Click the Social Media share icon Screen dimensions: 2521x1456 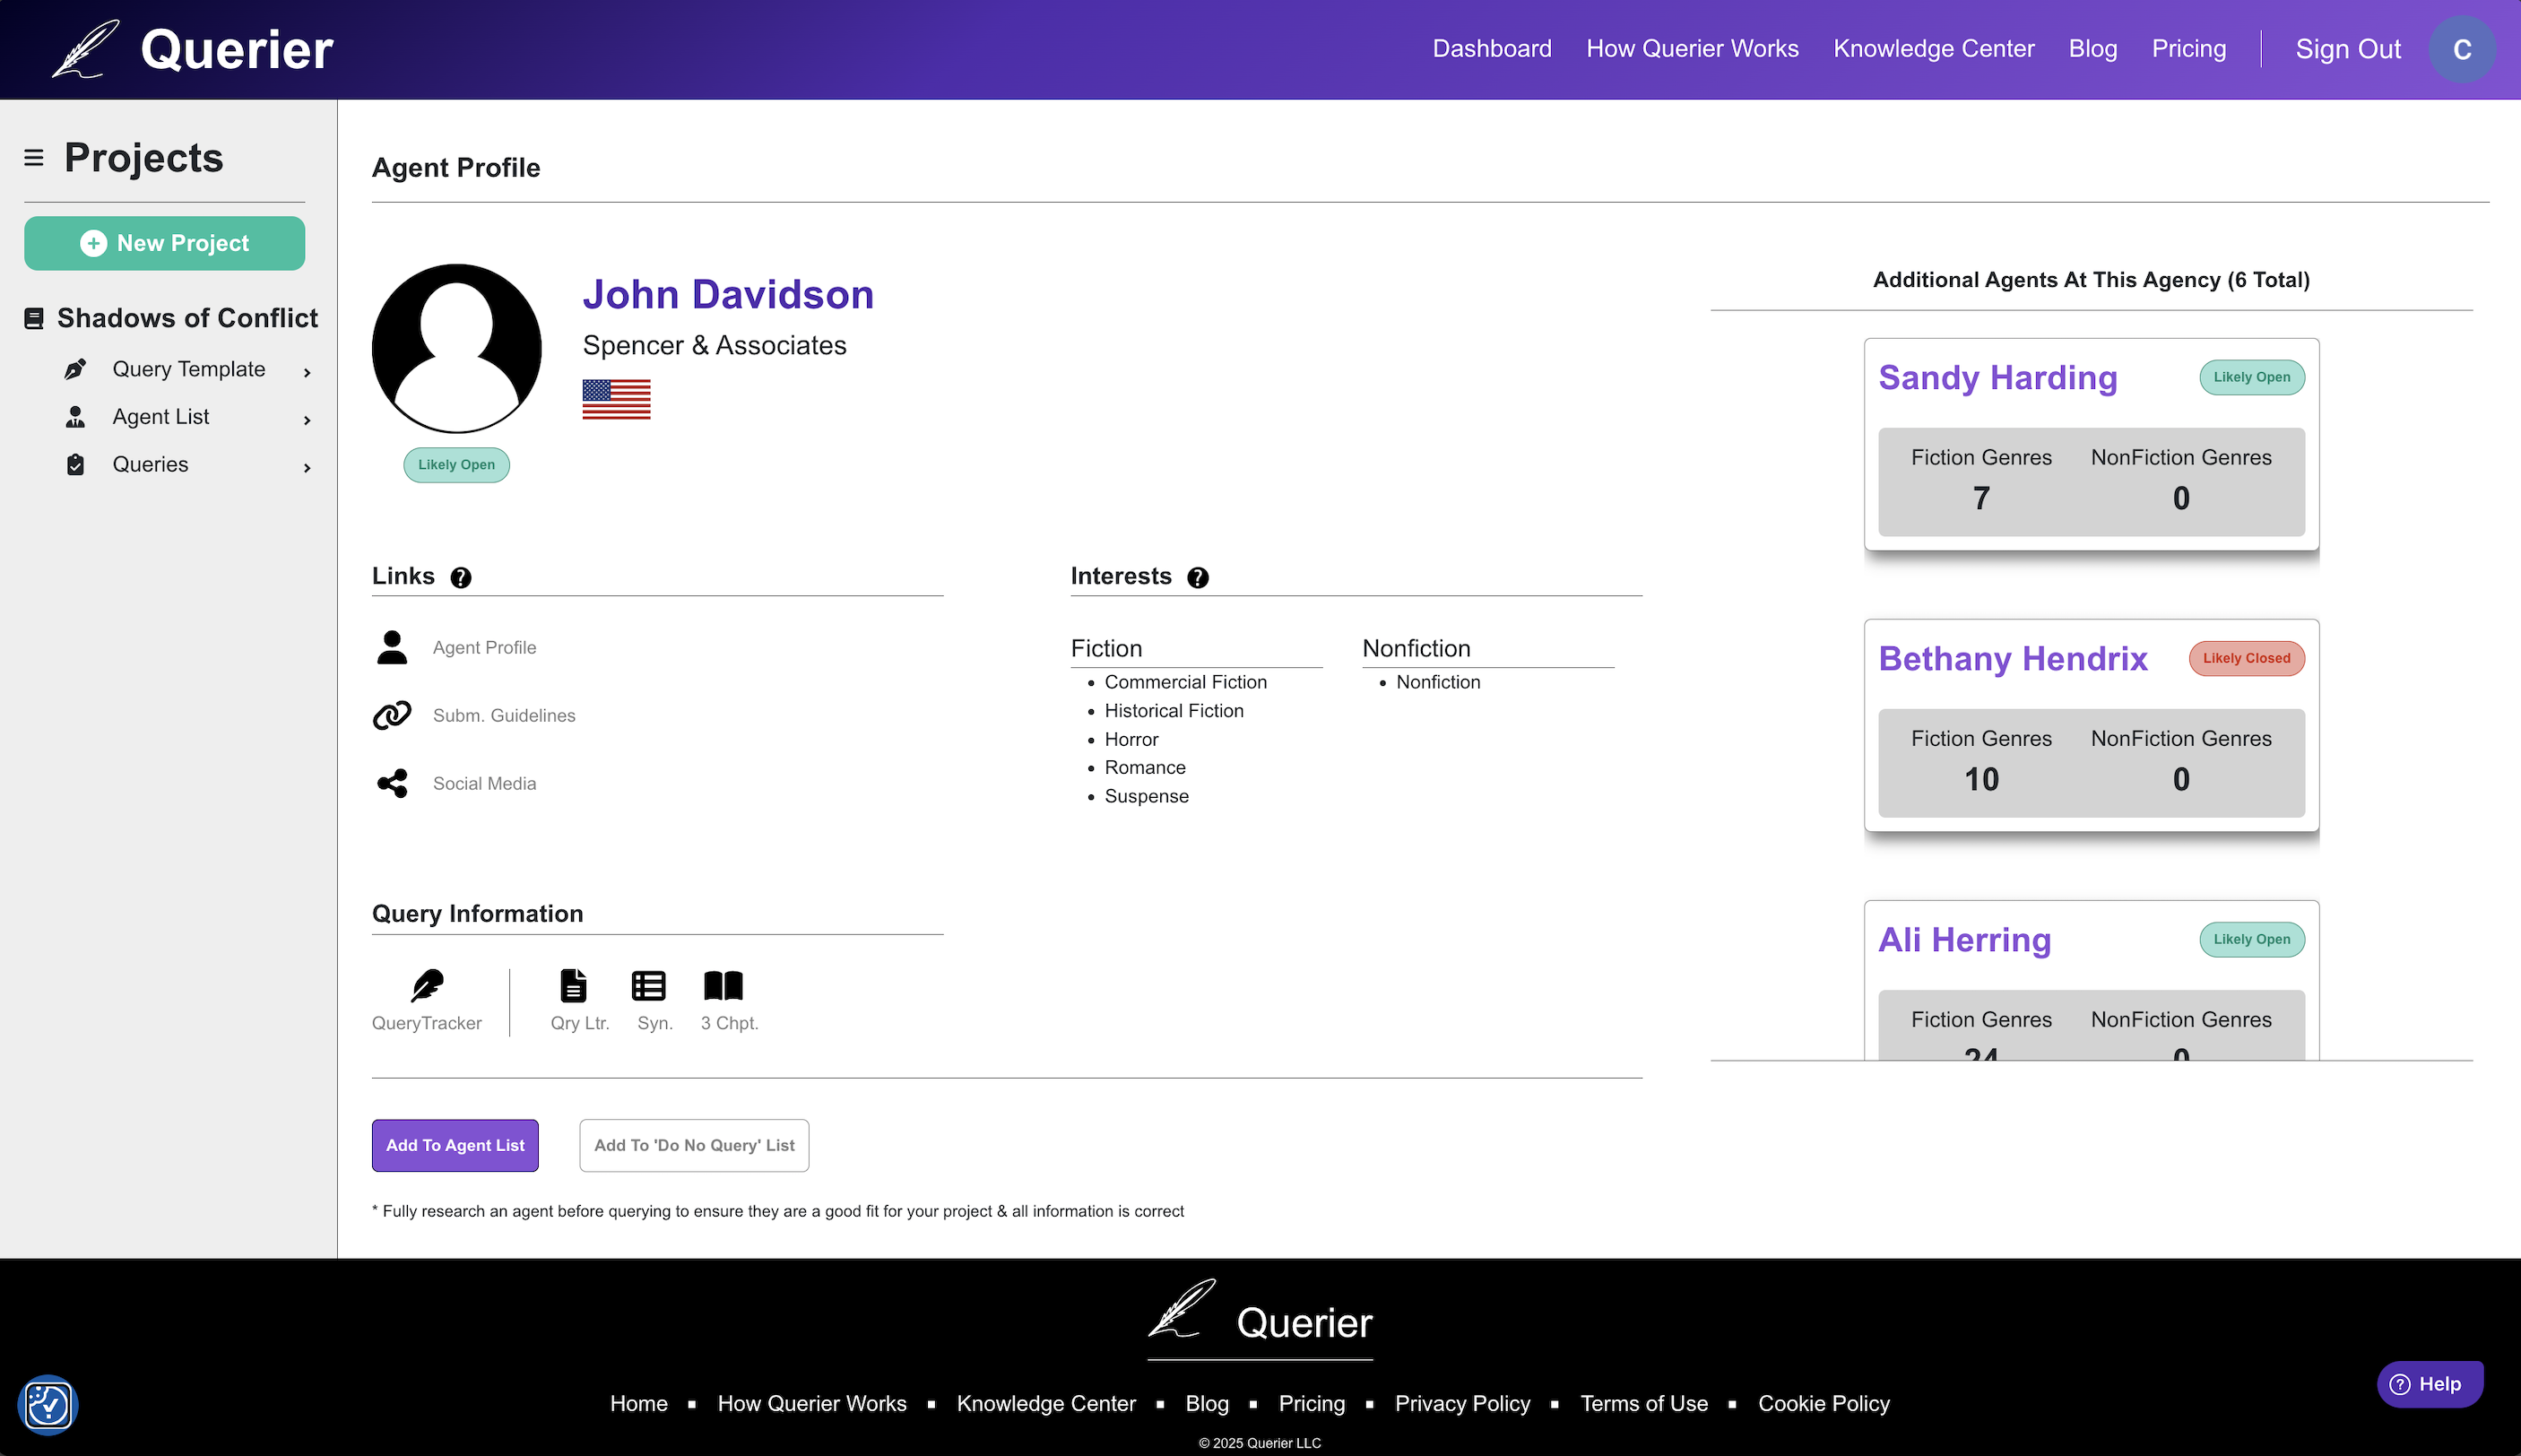pos(392,783)
